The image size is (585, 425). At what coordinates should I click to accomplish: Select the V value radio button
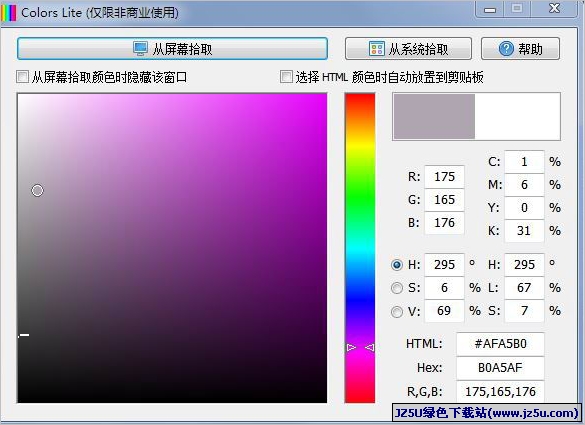click(x=397, y=311)
